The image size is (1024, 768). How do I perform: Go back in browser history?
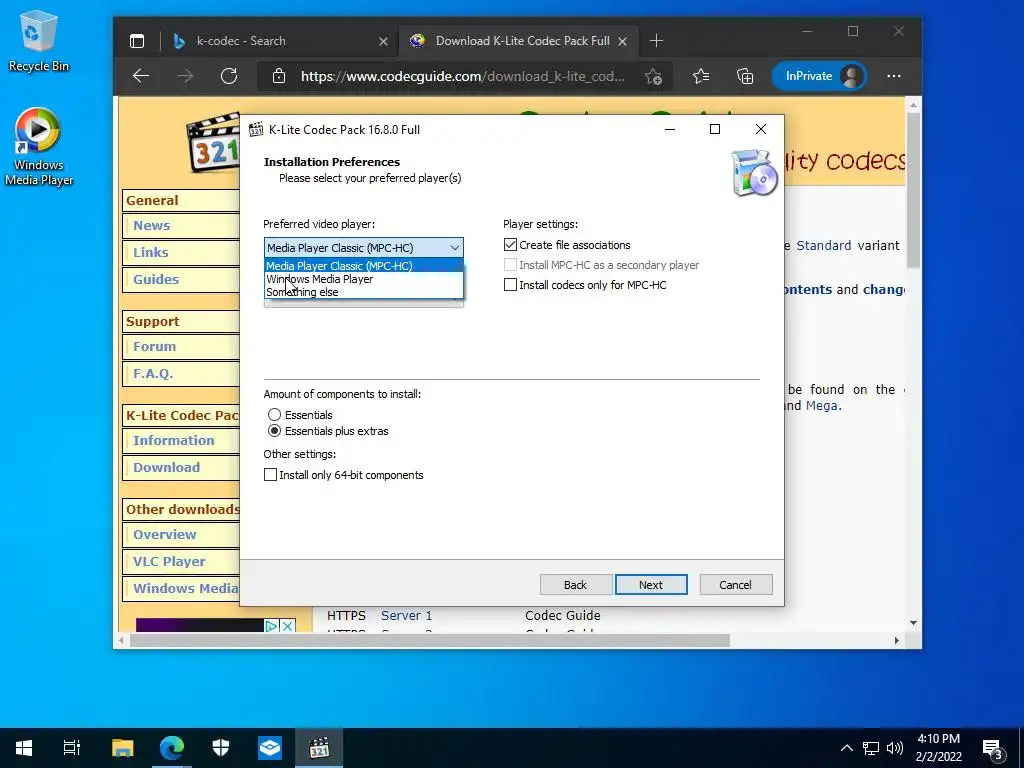pyautogui.click(x=141, y=76)
